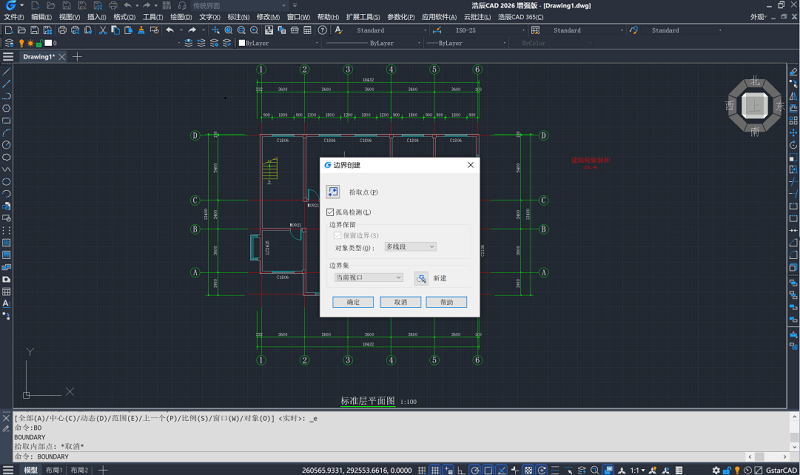The image size is (800, 475).
Task: Open the 文件(F) menu
Action: [x=14, y=17]
